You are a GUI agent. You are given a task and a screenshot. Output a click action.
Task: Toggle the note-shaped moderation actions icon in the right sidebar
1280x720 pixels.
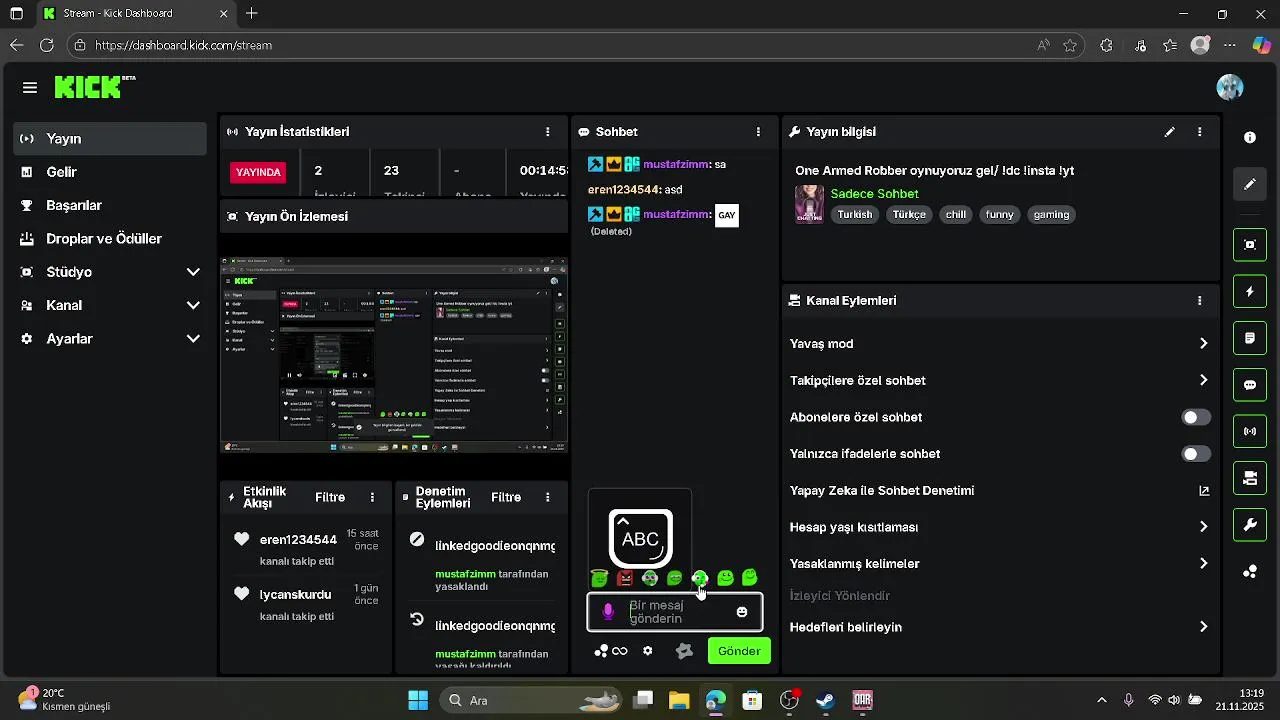[x=1250, y=338]
